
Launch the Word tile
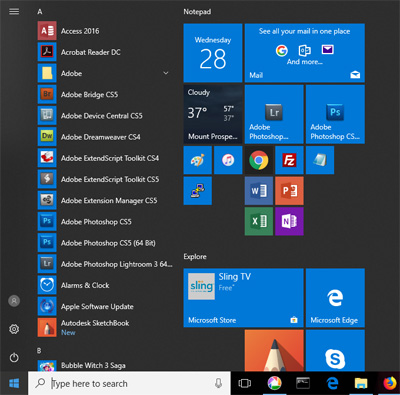(259, 191)
